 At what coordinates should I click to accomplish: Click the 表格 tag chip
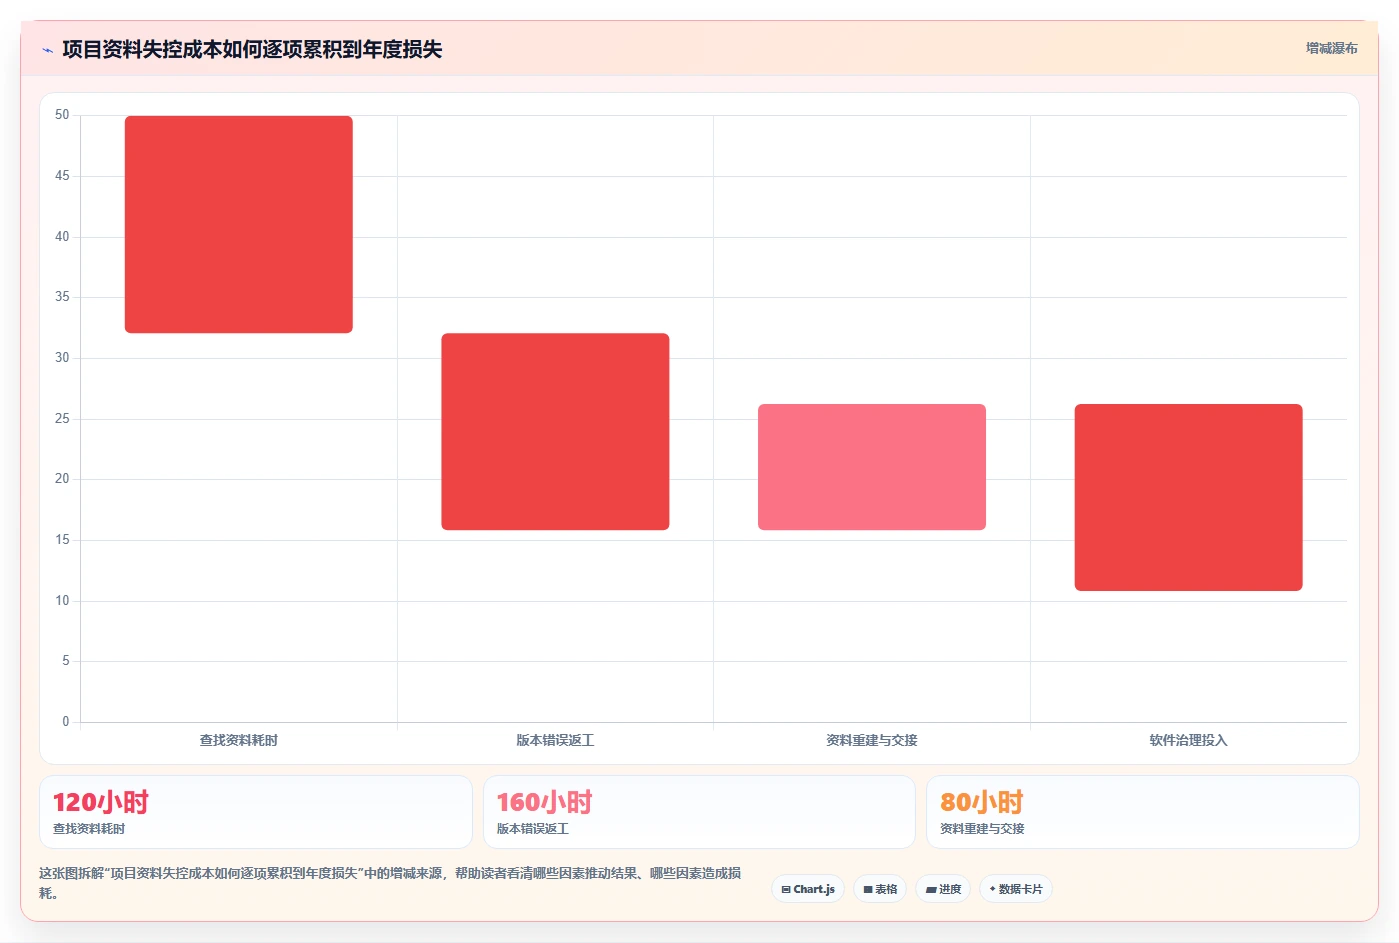(880, 889)
